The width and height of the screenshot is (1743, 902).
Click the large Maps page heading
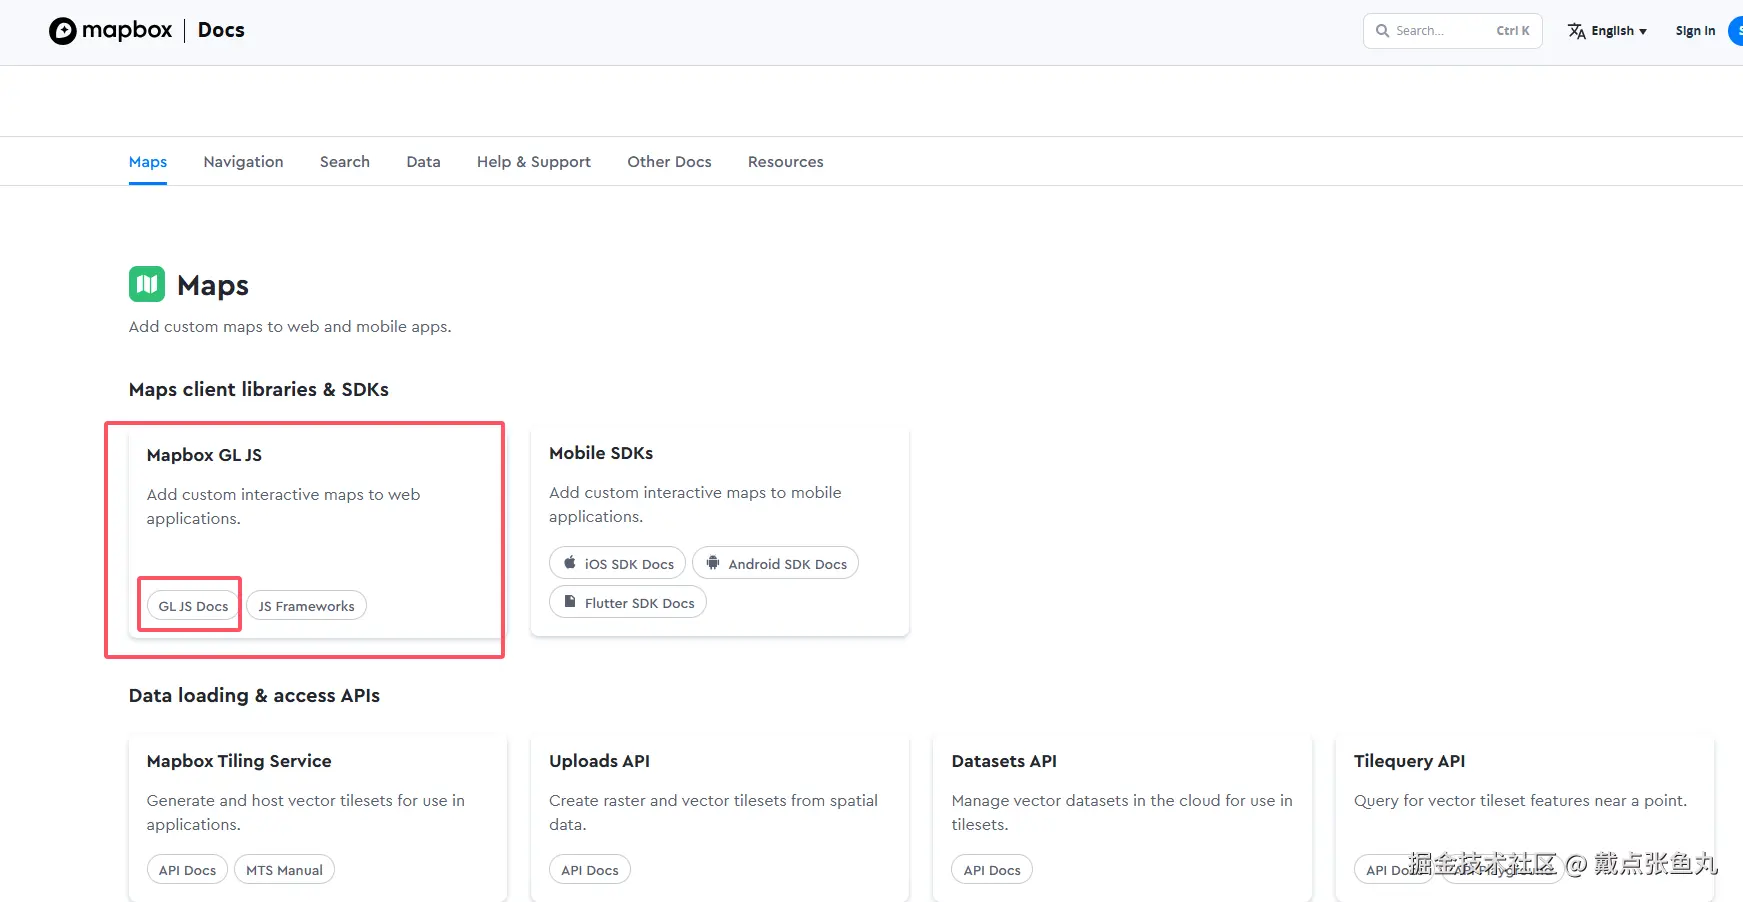pos(213,285)
